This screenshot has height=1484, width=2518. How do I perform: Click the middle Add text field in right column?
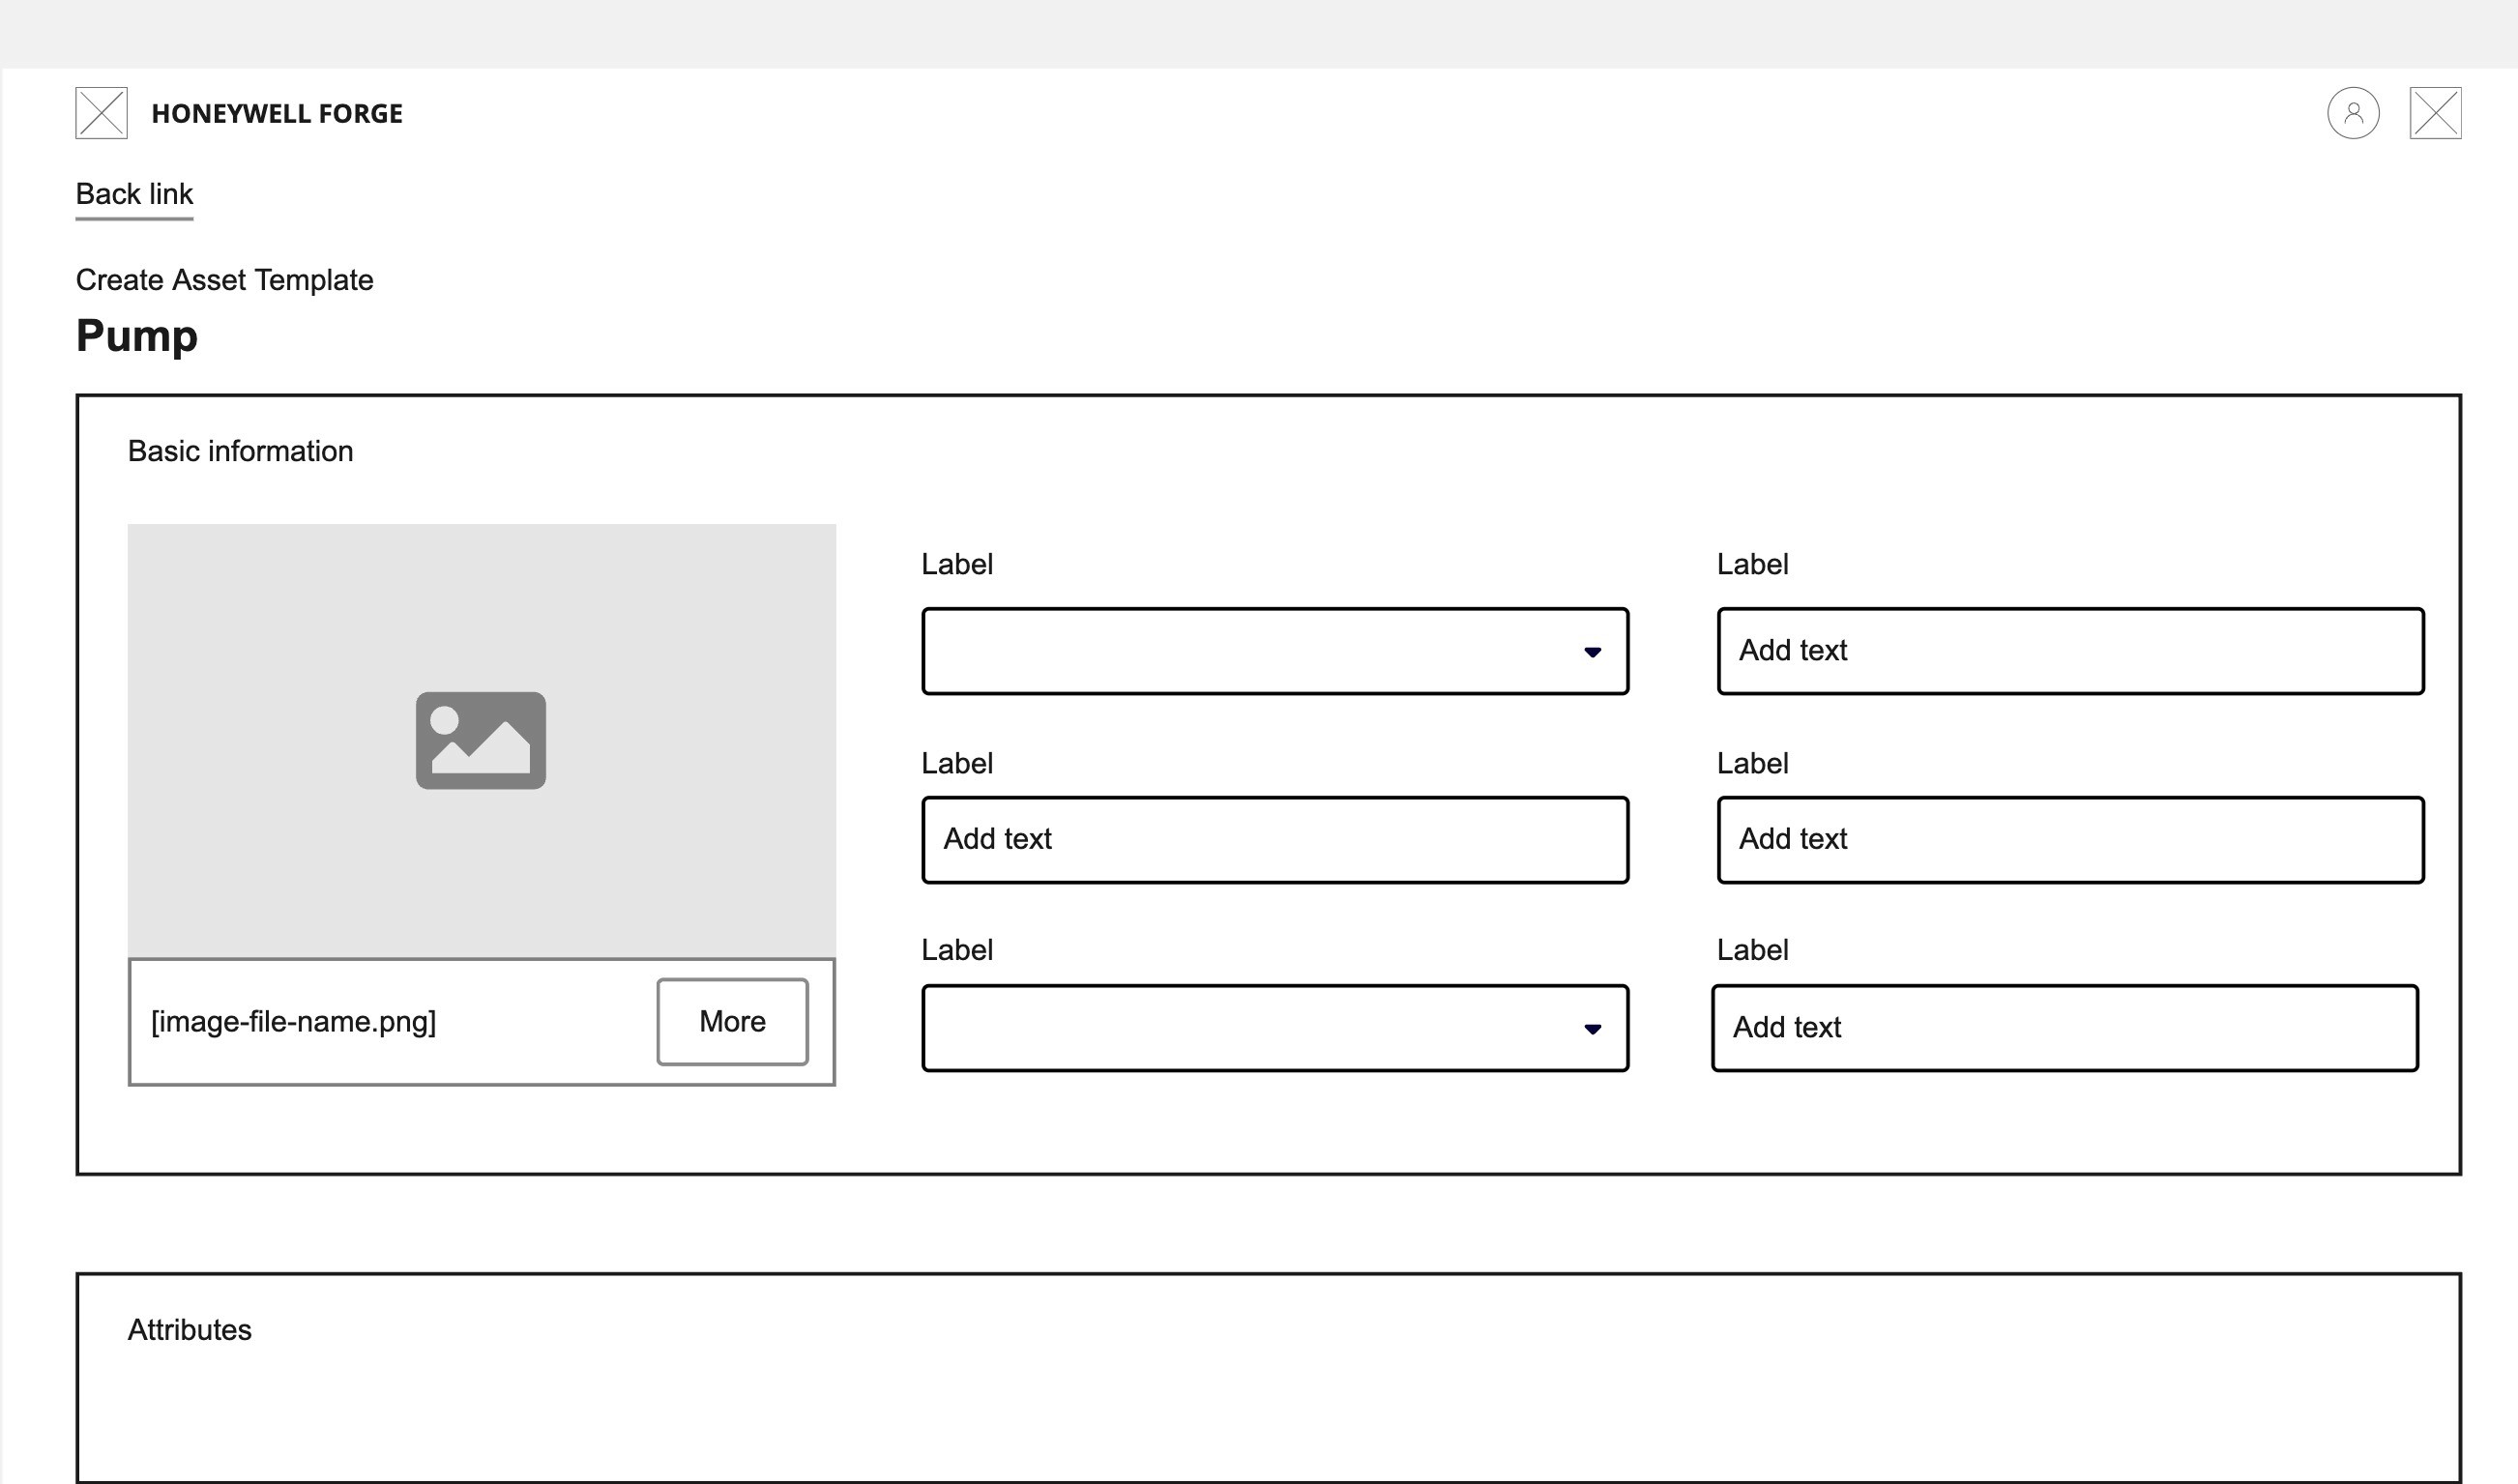(x=2070, y=839)
